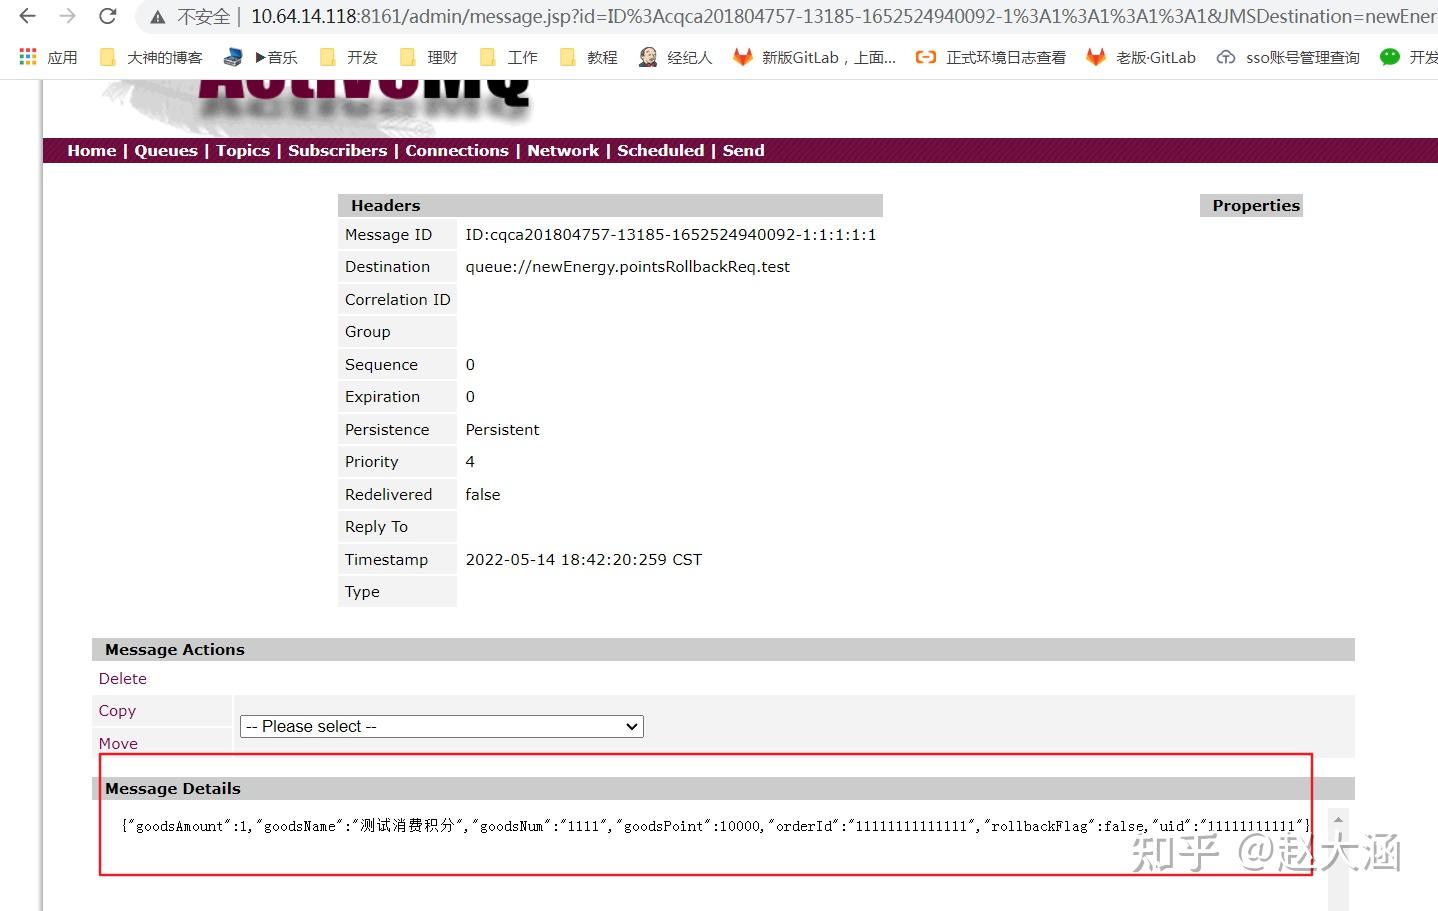Click the Reply To label
Screen dimensions: 1438x911
tap(376, 526)
